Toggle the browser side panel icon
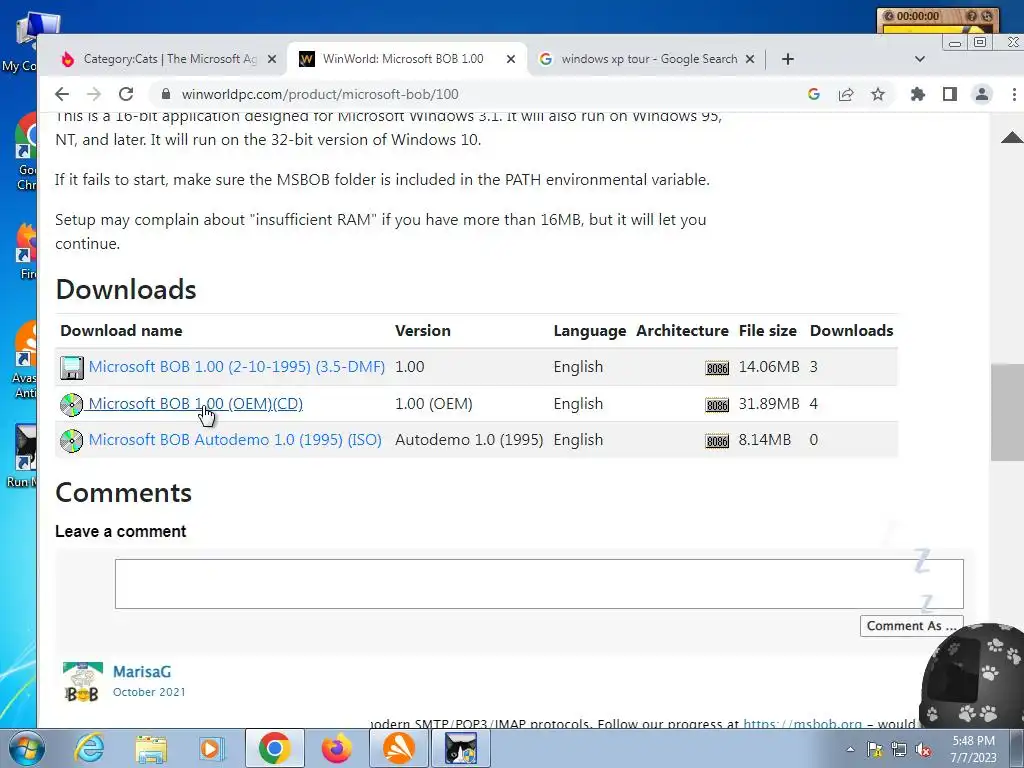Viewport: 1024px width, 768px height. (950, 94)
